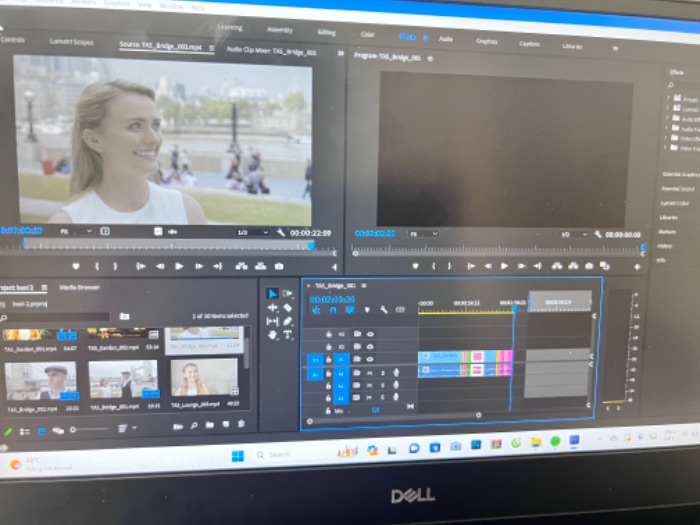
Task: Select the Ripple Edit tool
Action: pos(272,308)
